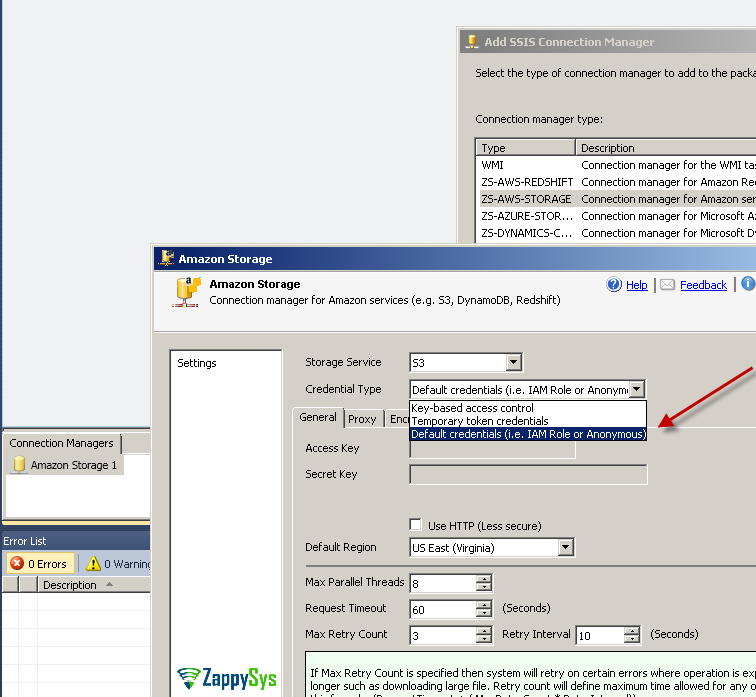
Task: Click the Add SSIS Connection Manager title icon
Action: click(x=472, y=42)
